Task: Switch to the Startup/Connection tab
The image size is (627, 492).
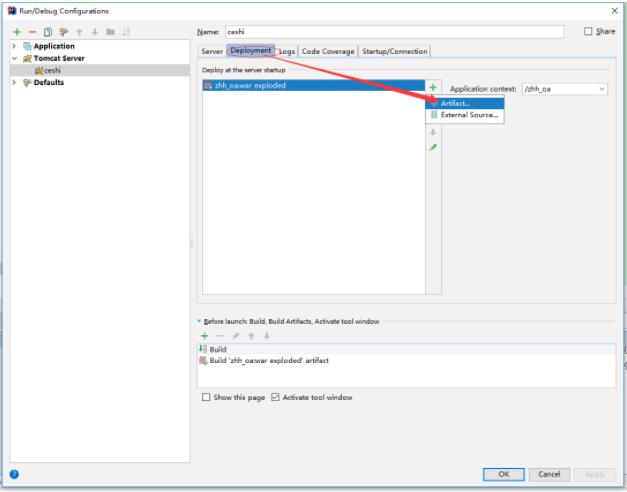Action: [395, 51]
